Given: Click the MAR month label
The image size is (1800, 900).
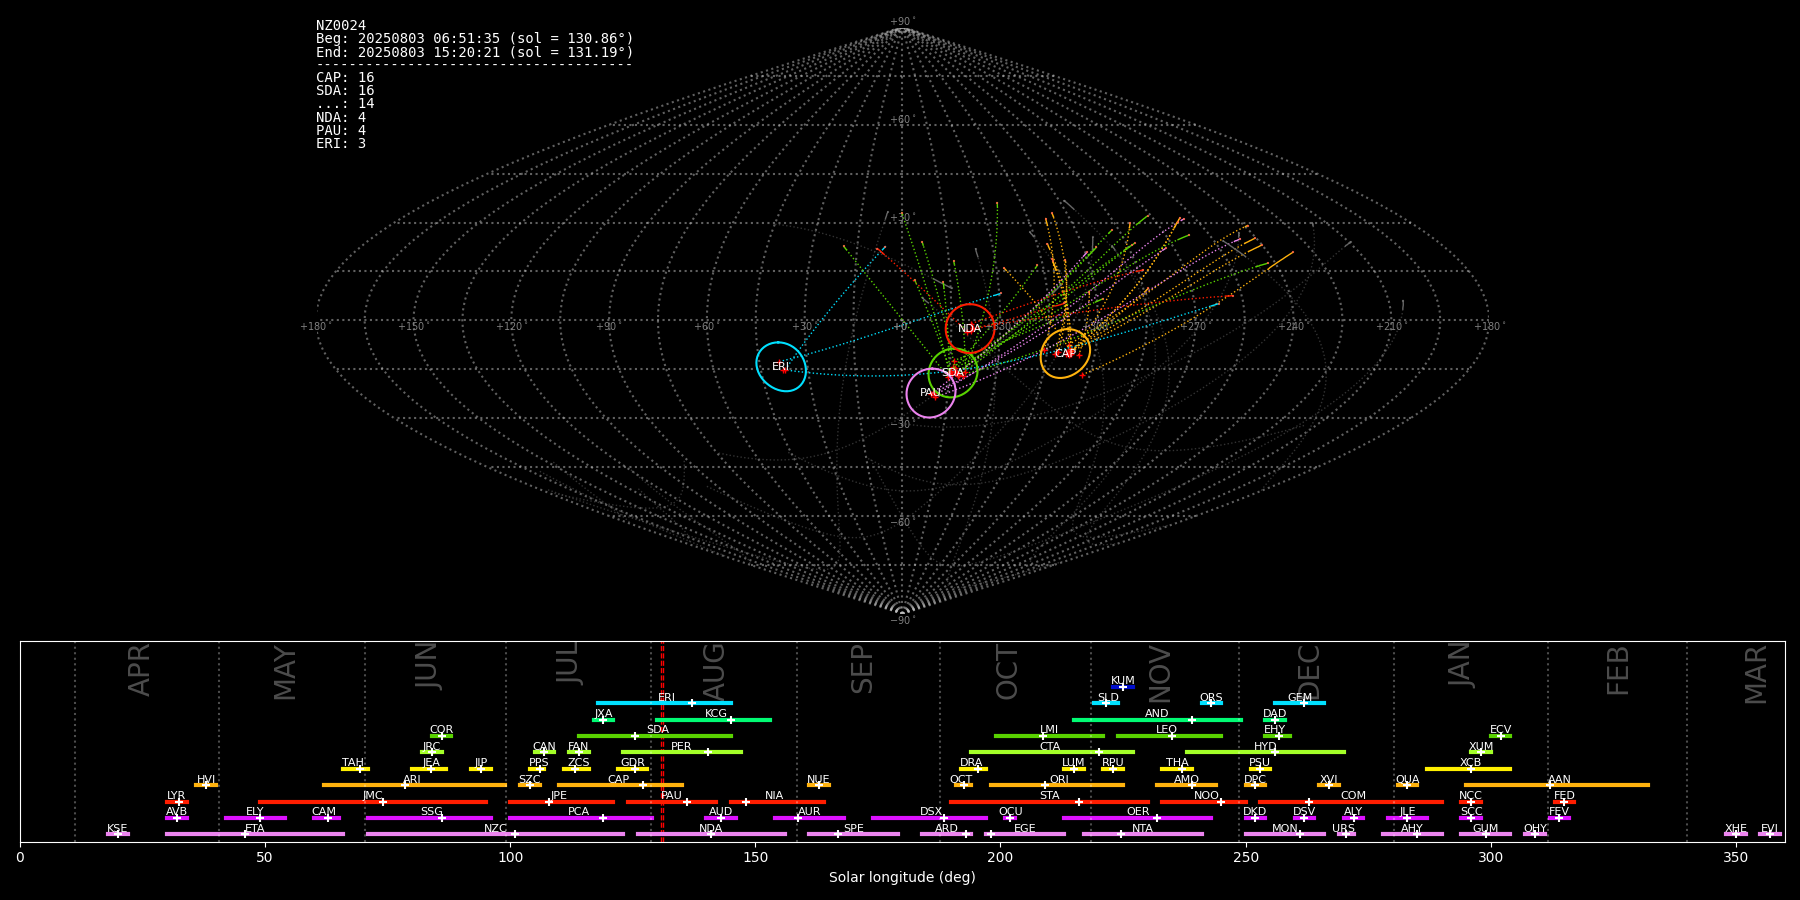Looking at the screenshot, I should [x=1756, y=674].
